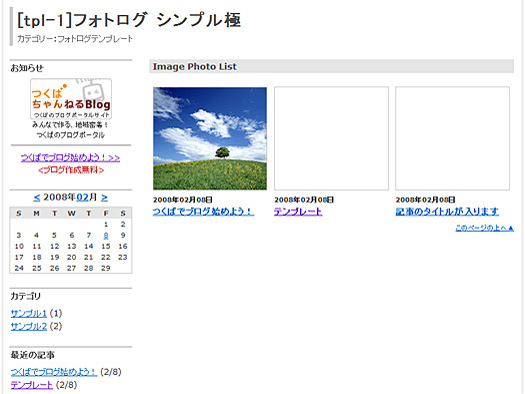Open the third empty photo thumbnail
The image size is (525, 394).
pyautogui.click(x=453, y=139)
